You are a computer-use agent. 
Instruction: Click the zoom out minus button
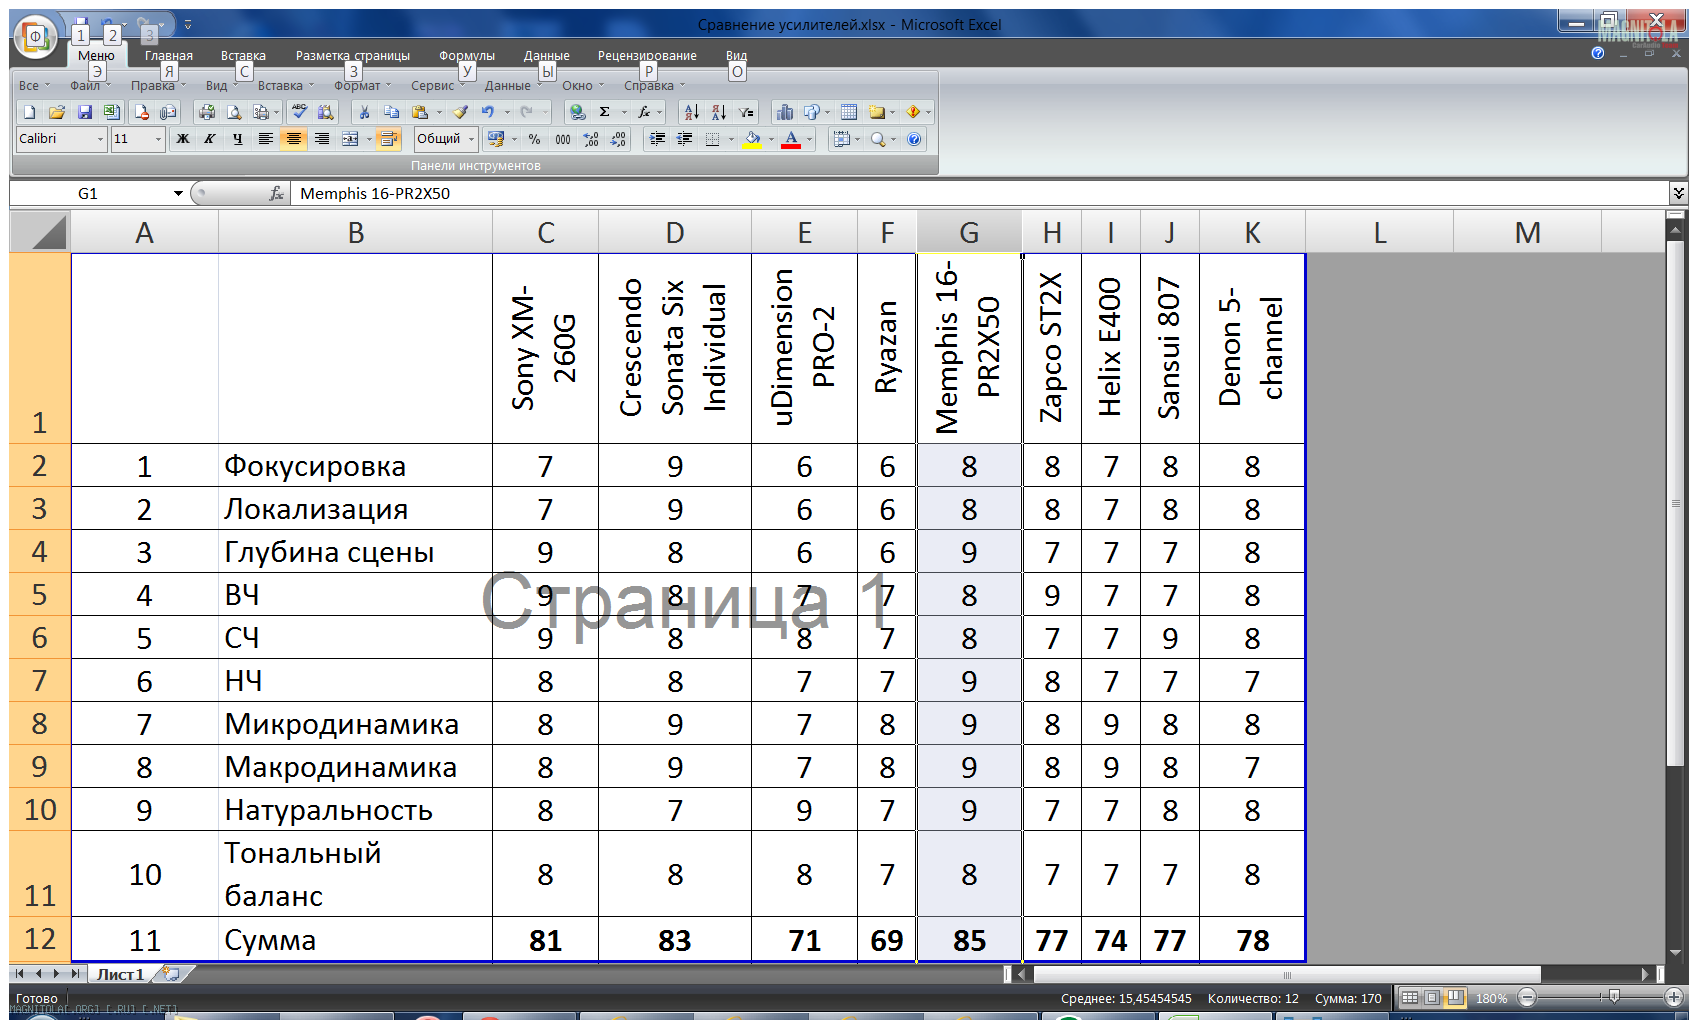[1527, 997]
